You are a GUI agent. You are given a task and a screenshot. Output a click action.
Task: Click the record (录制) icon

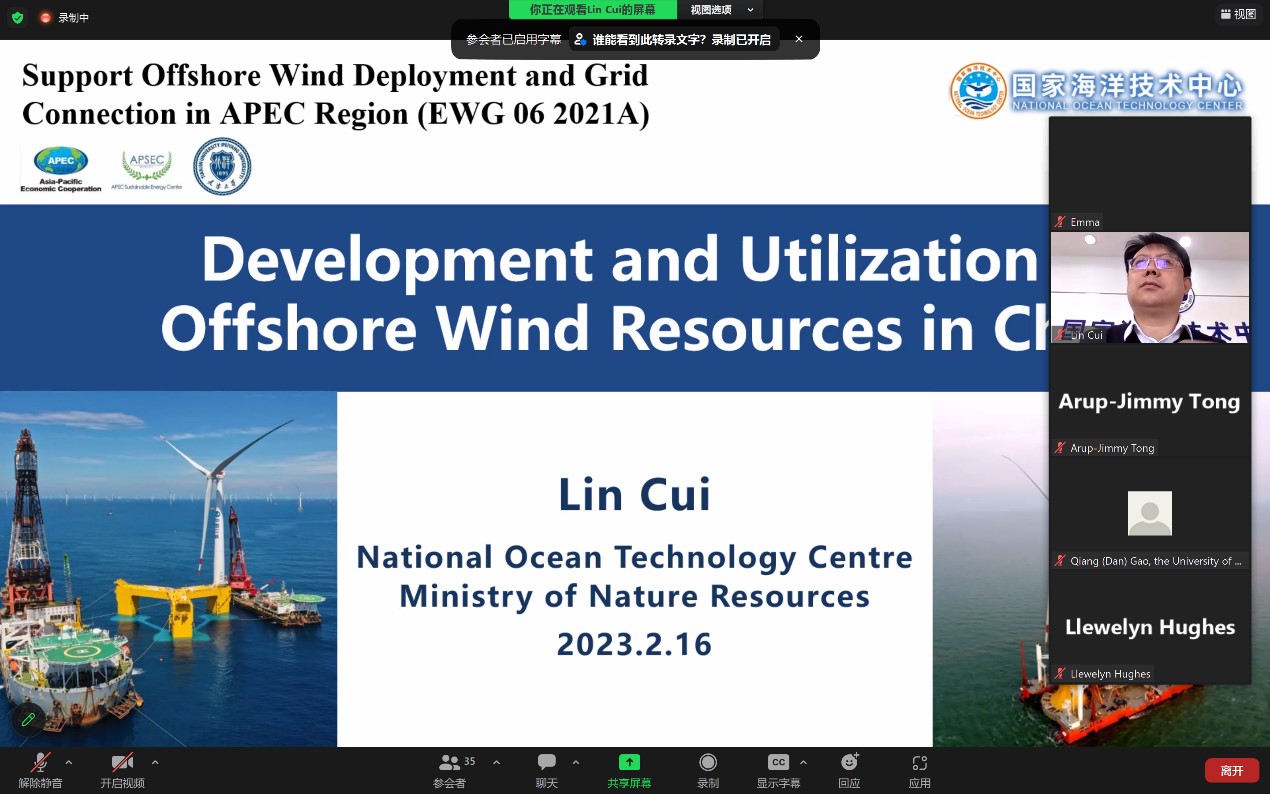pos(708,763)
